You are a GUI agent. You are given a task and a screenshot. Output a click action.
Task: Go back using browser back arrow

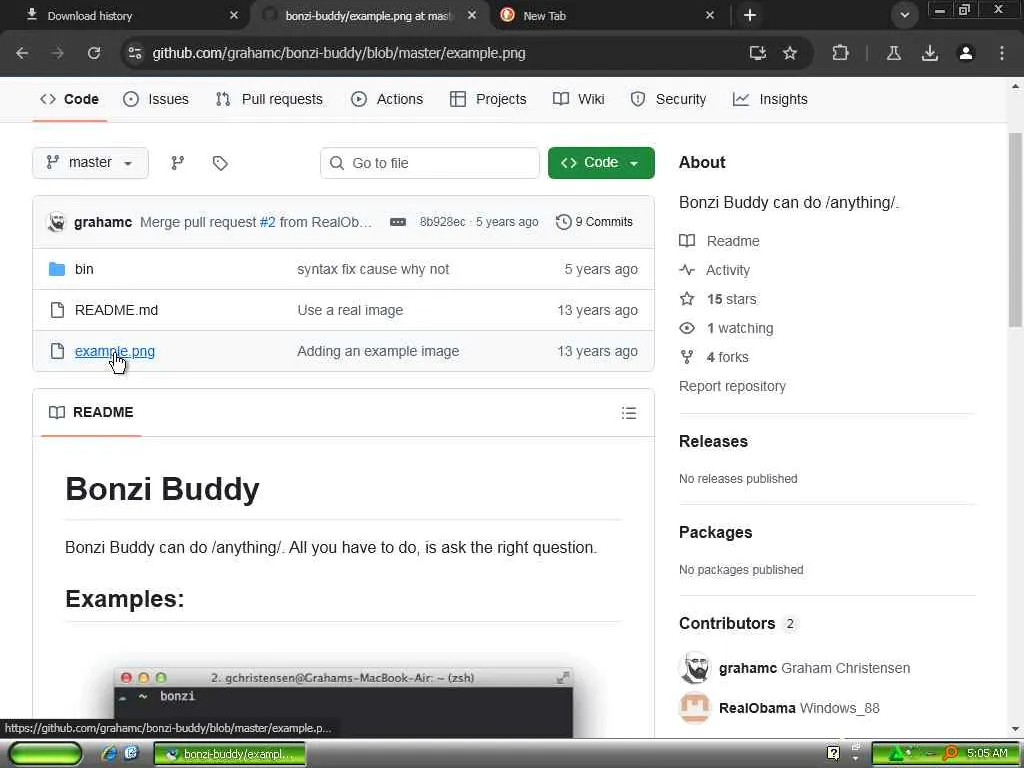click(22, 53)
